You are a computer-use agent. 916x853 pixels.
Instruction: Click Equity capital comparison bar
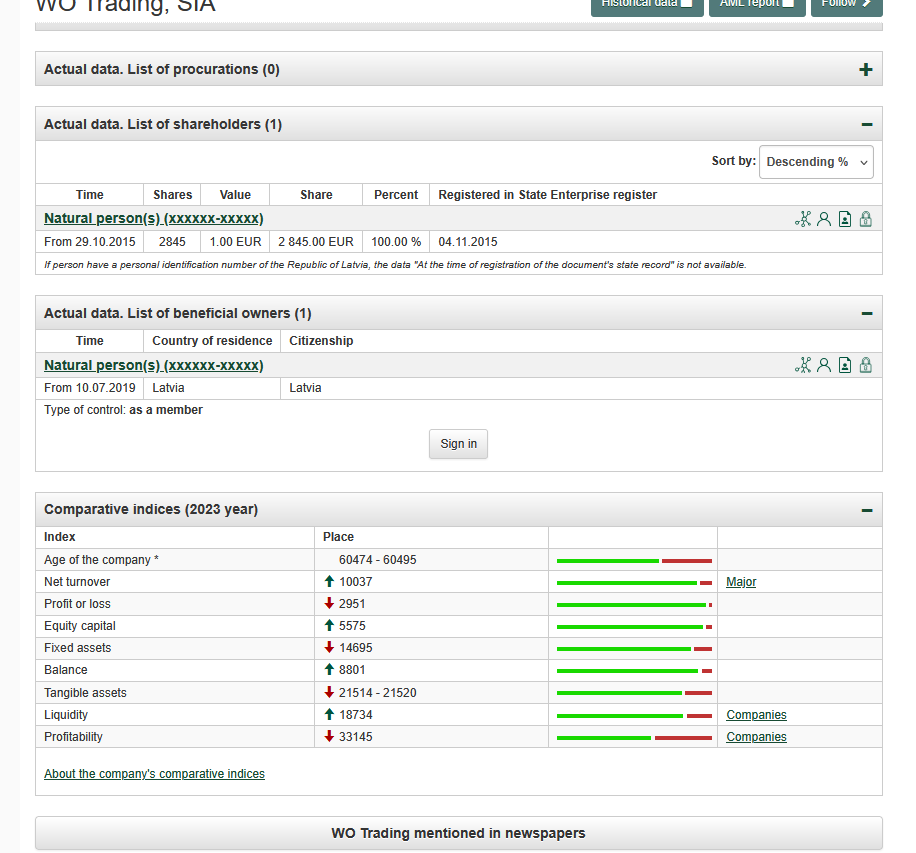pyautogui.click(x=634, y=627)
